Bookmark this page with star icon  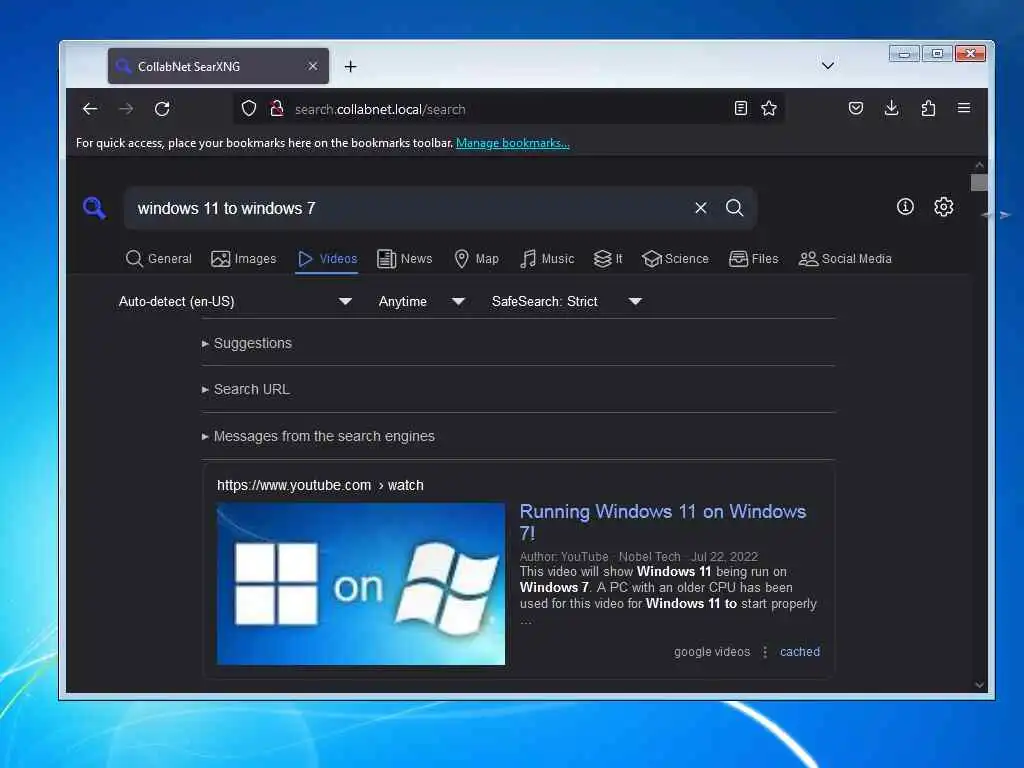click(769, 108)
